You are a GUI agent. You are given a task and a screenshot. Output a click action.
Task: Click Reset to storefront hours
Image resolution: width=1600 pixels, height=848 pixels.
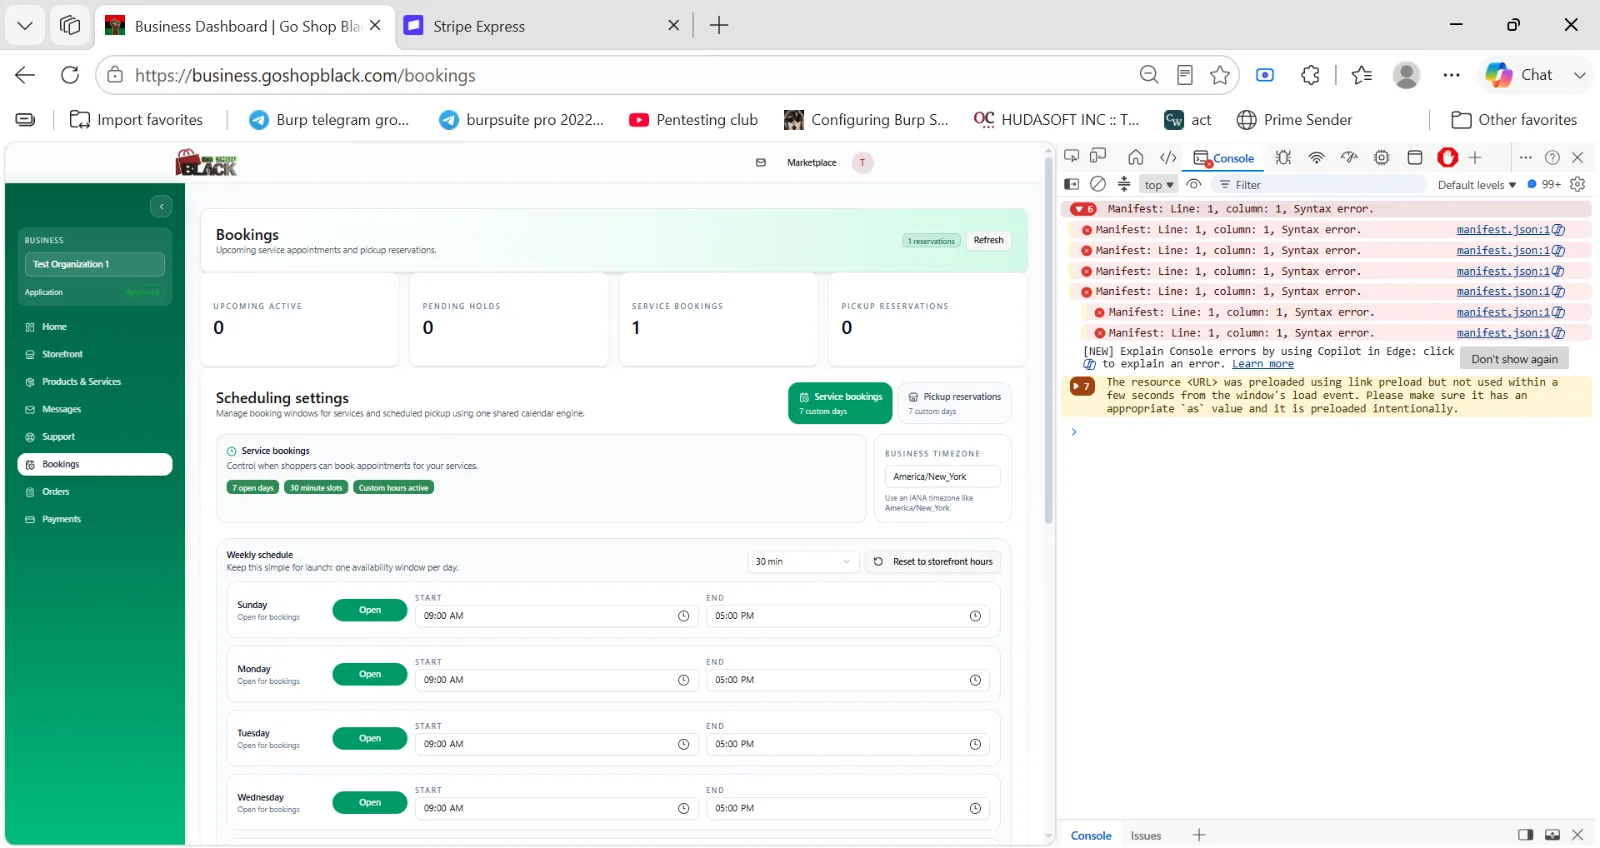point(933,562)
